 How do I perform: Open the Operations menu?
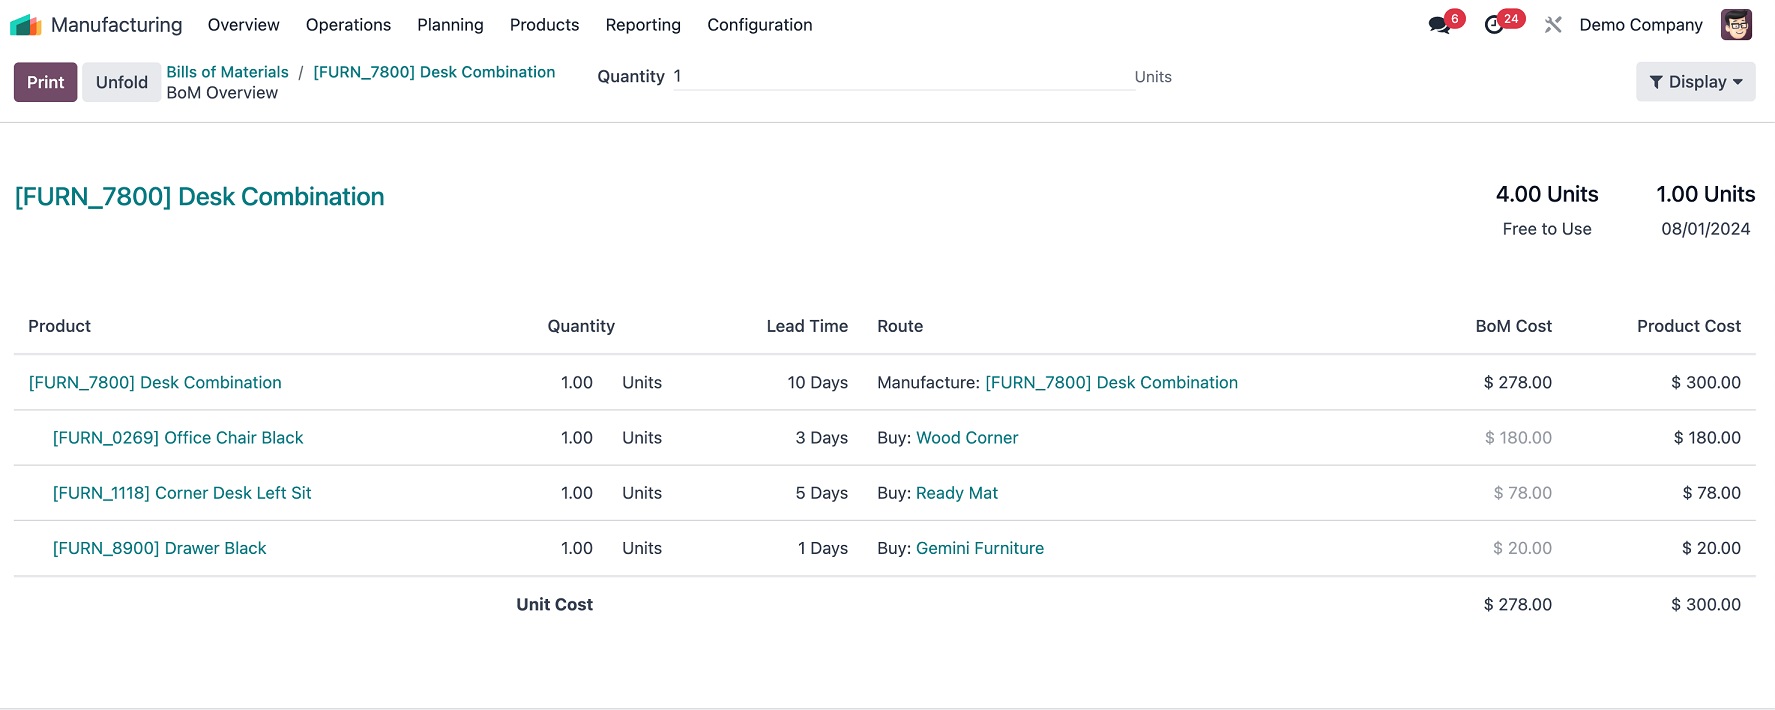(348, 25)
